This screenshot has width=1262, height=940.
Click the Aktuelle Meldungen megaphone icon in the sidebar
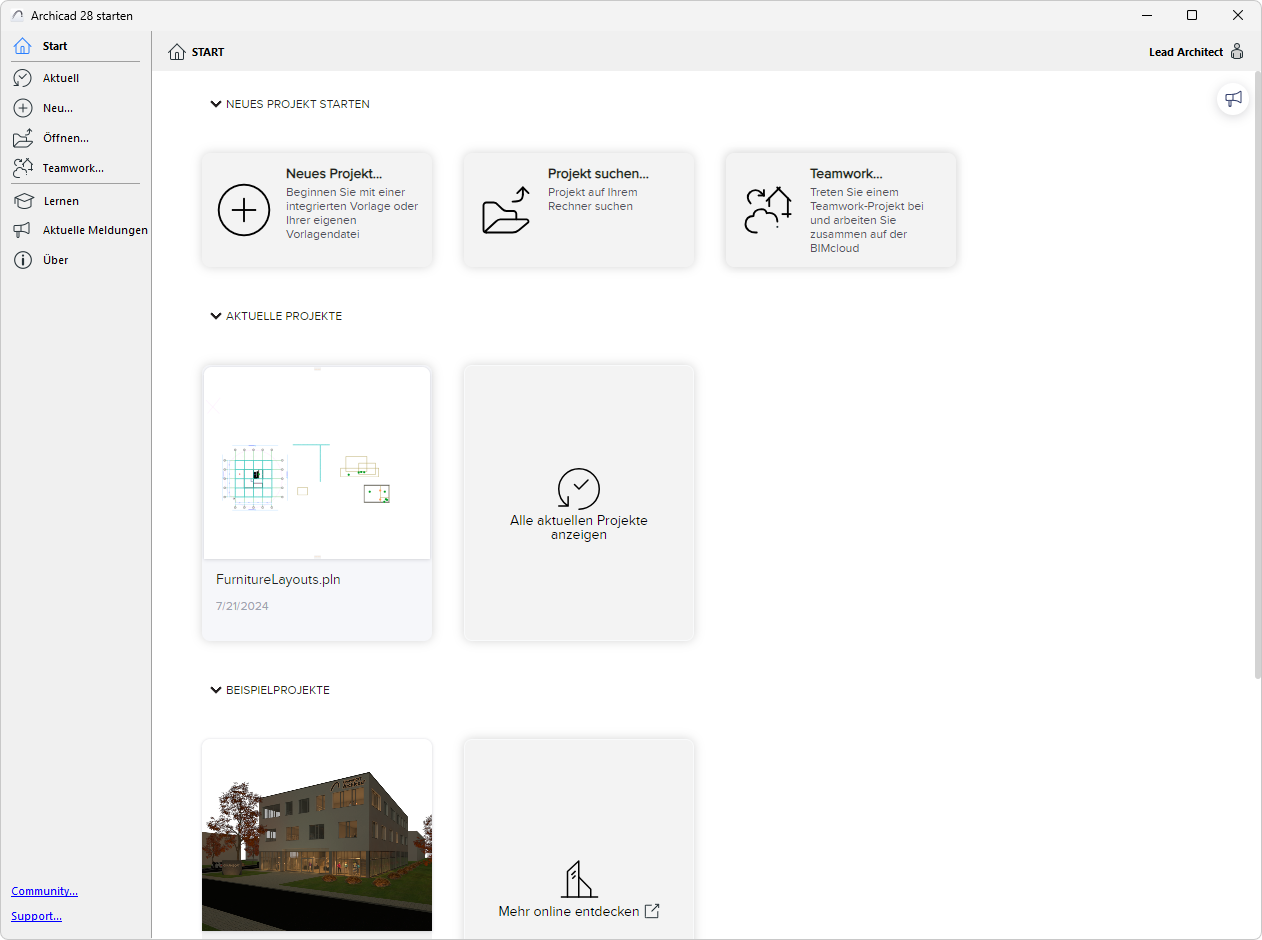point(22,230)
